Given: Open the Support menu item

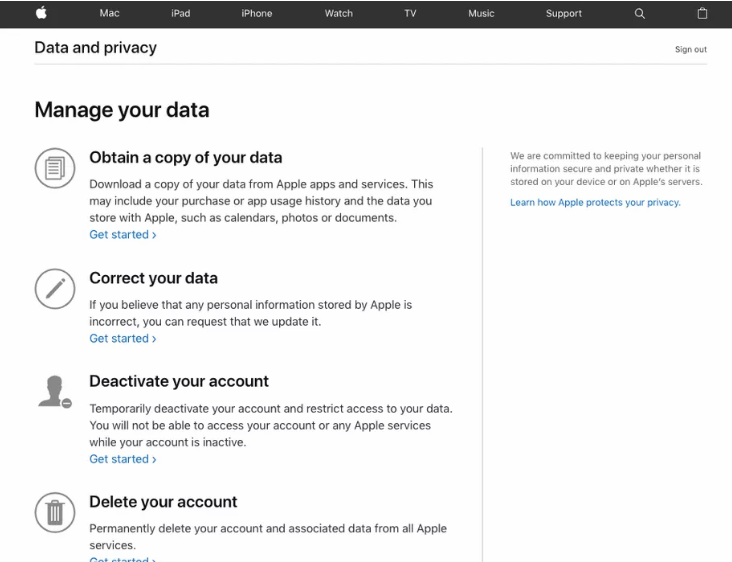Looking at the screenshot, I should [564, 14].
